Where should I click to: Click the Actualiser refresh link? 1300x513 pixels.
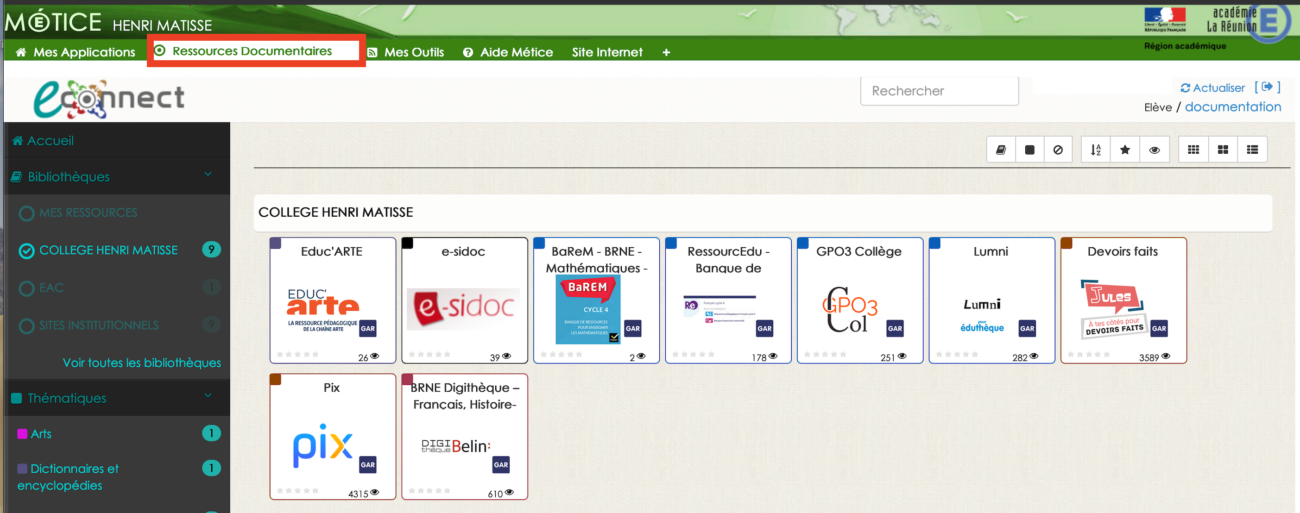(x=1213, y=88)
